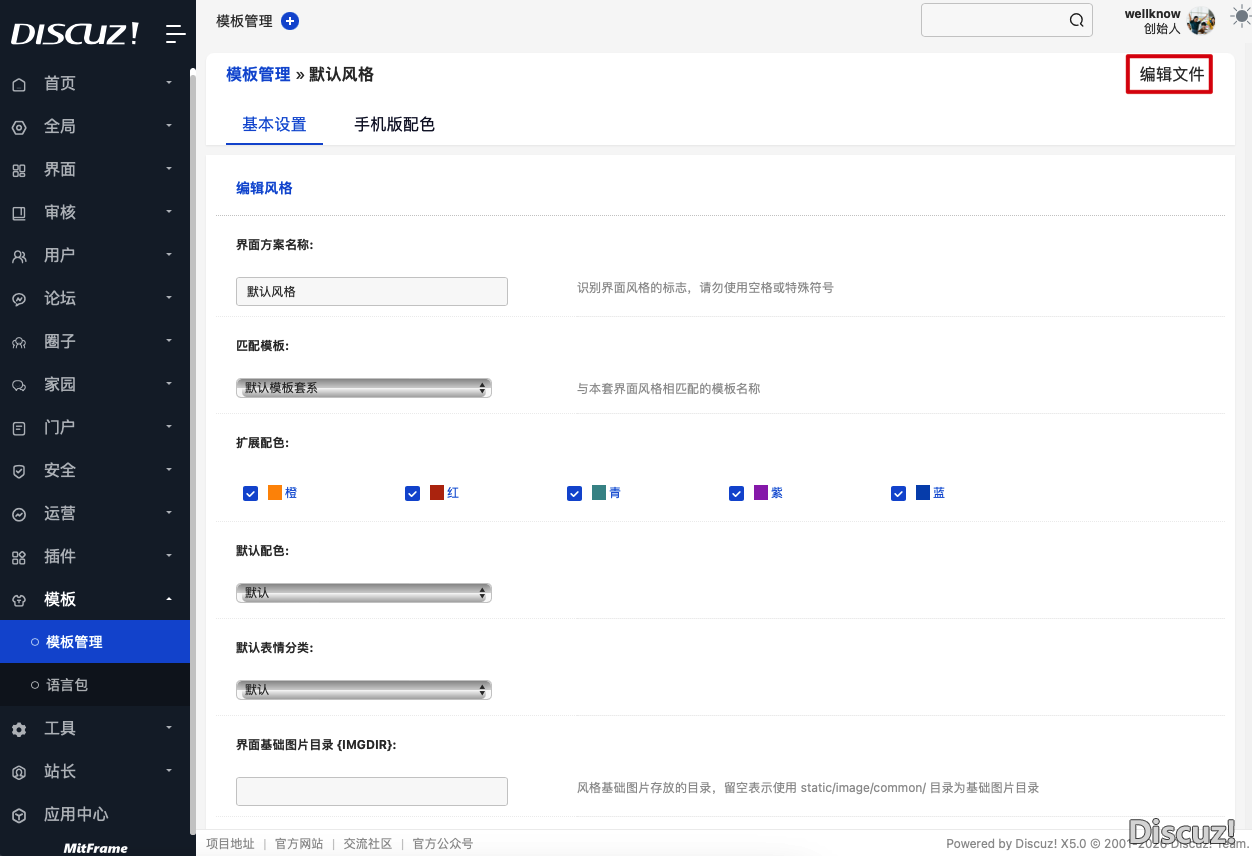Open the wellknow user avatar

(1201, 21)
